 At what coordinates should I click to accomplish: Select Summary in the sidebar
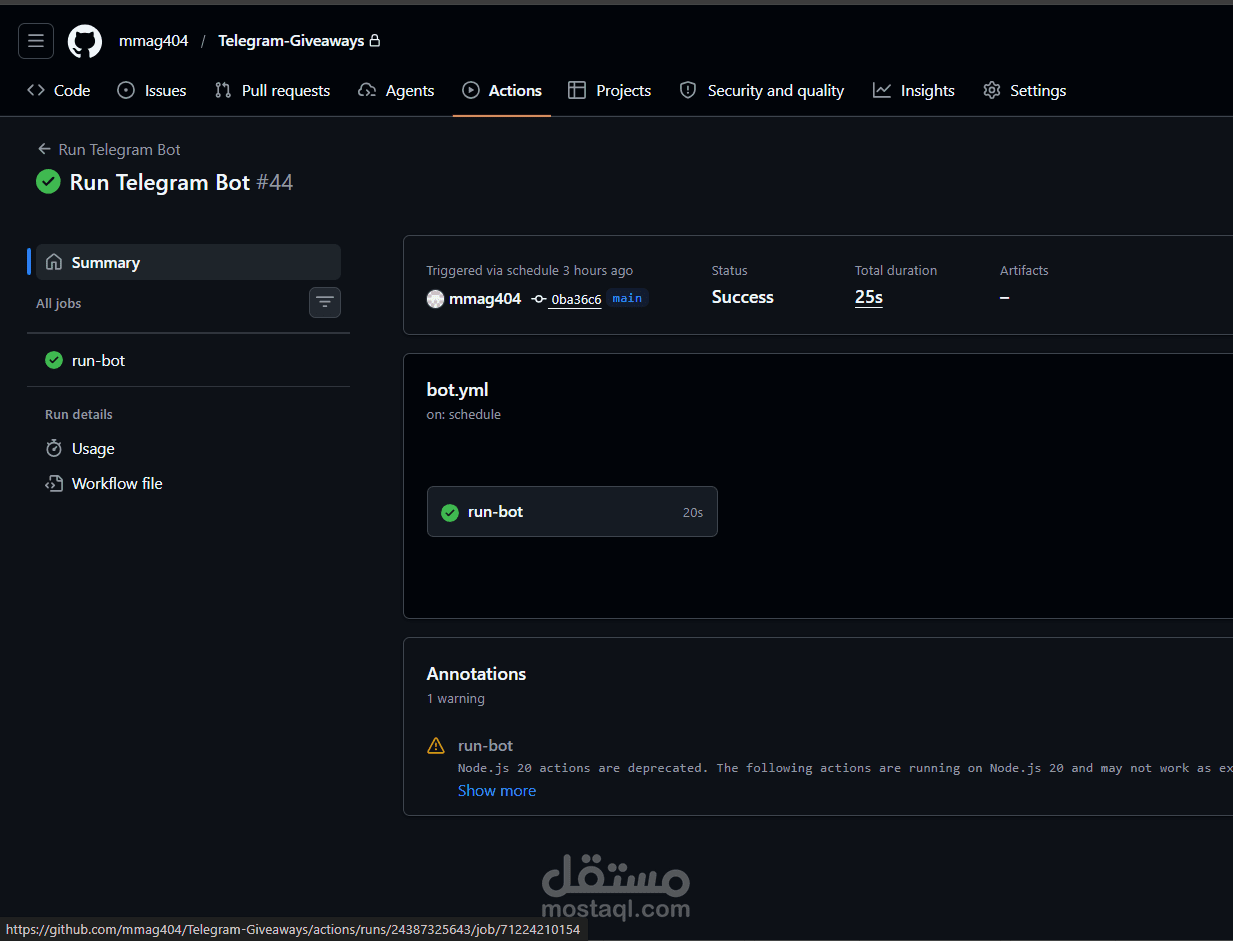tap(188, 262)
